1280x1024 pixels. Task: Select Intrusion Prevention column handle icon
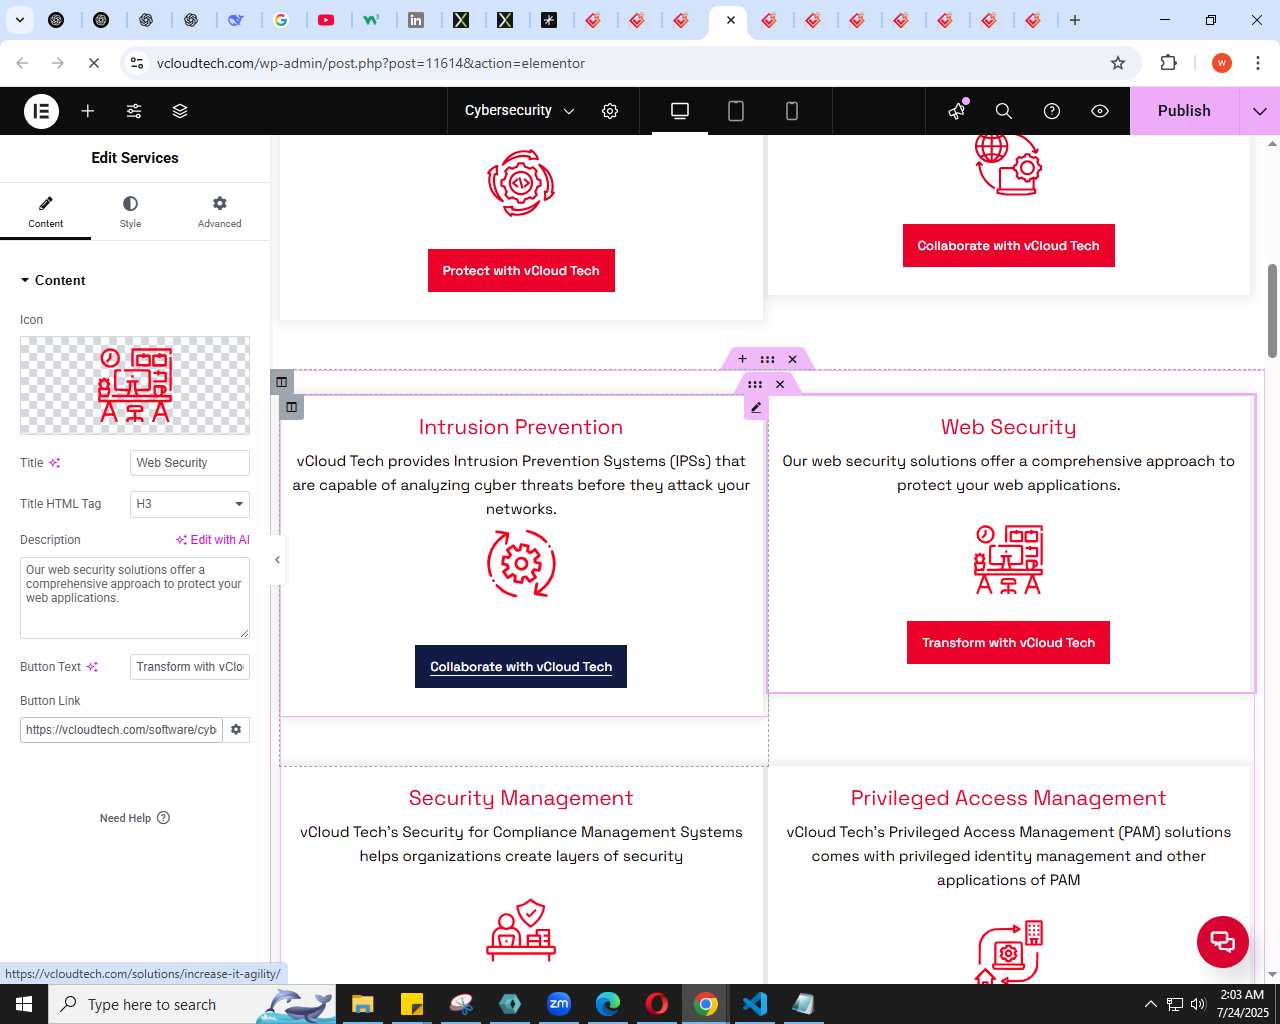(x=291, y=407)
